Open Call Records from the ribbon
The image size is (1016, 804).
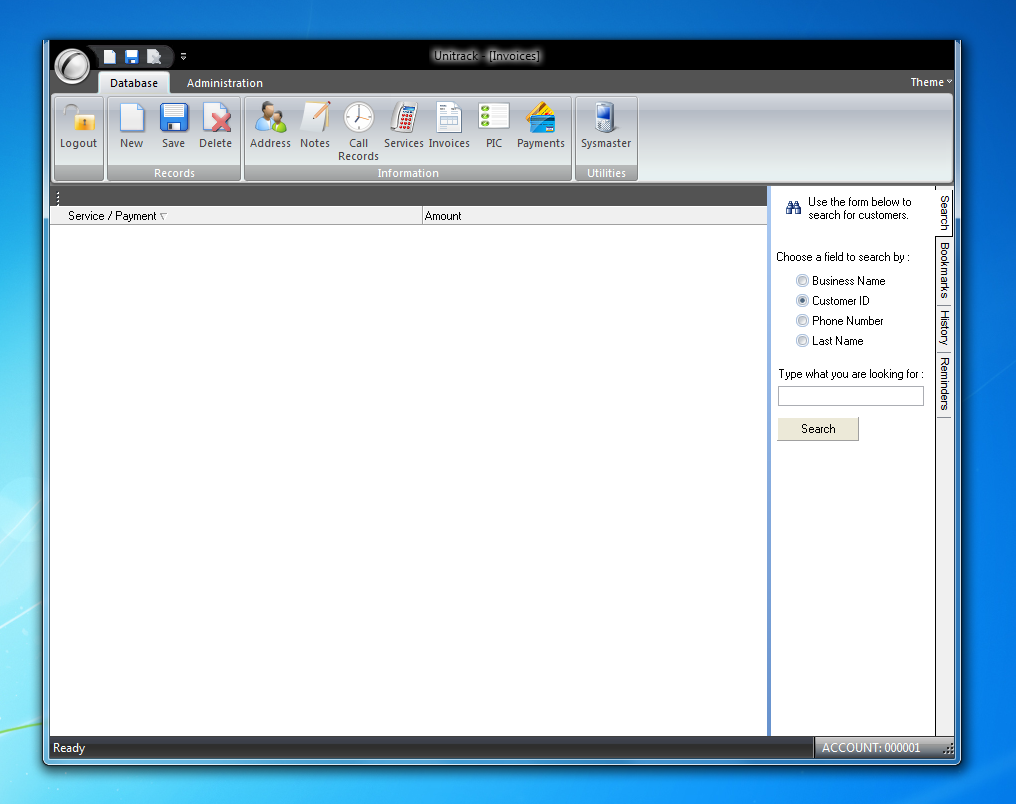(358, 132)
